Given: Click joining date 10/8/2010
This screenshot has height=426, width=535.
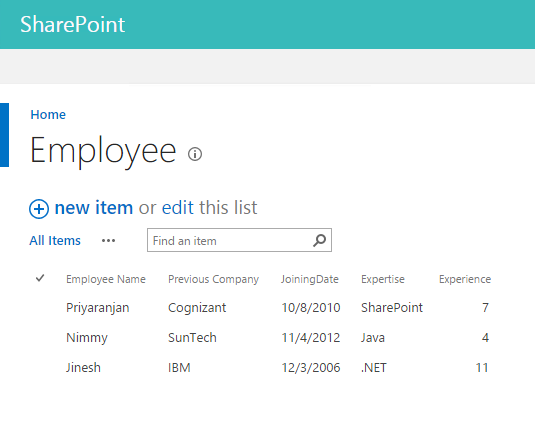Looking at the screenshot, I should (x=311, y=308).
